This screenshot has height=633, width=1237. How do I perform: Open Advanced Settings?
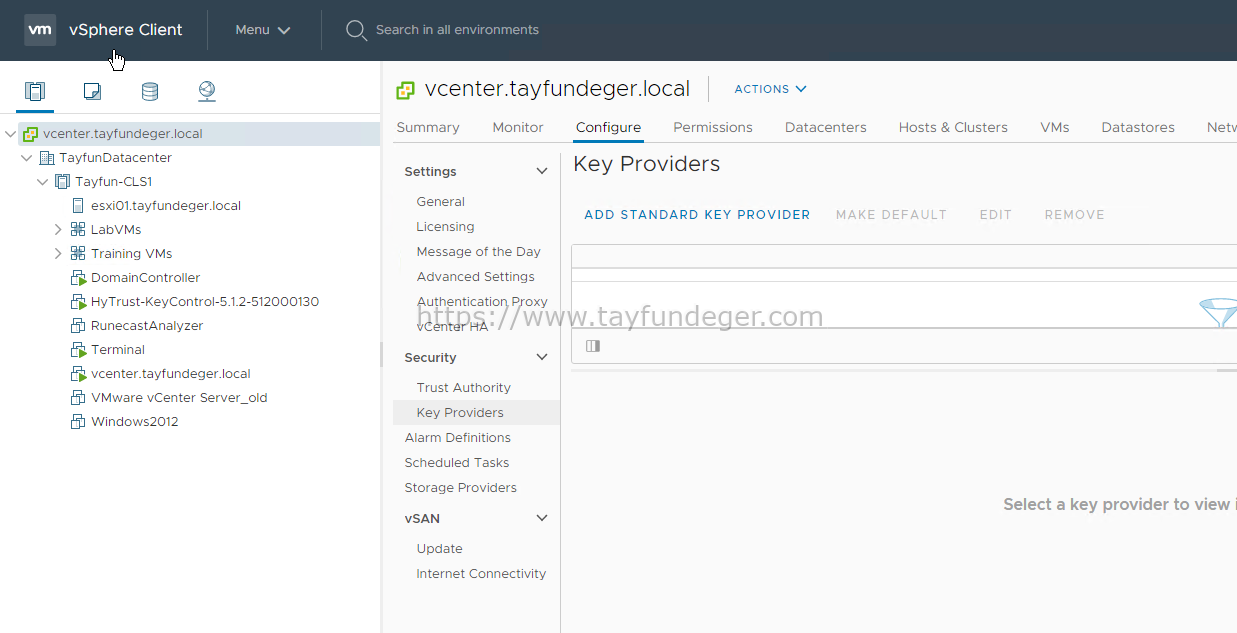(476, 277)
